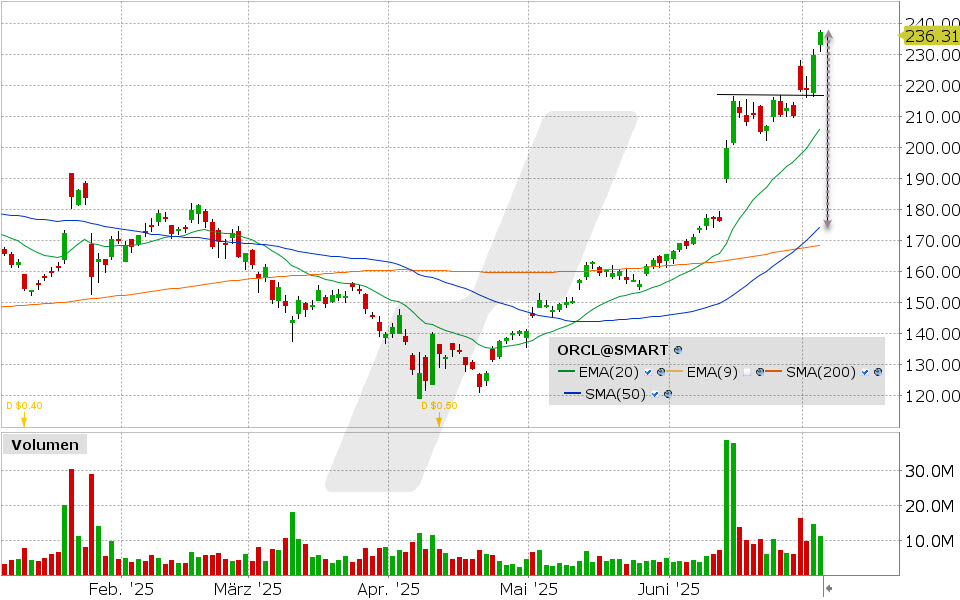Click the Volumen panel label
960x600 pixels.
[45, 444]
